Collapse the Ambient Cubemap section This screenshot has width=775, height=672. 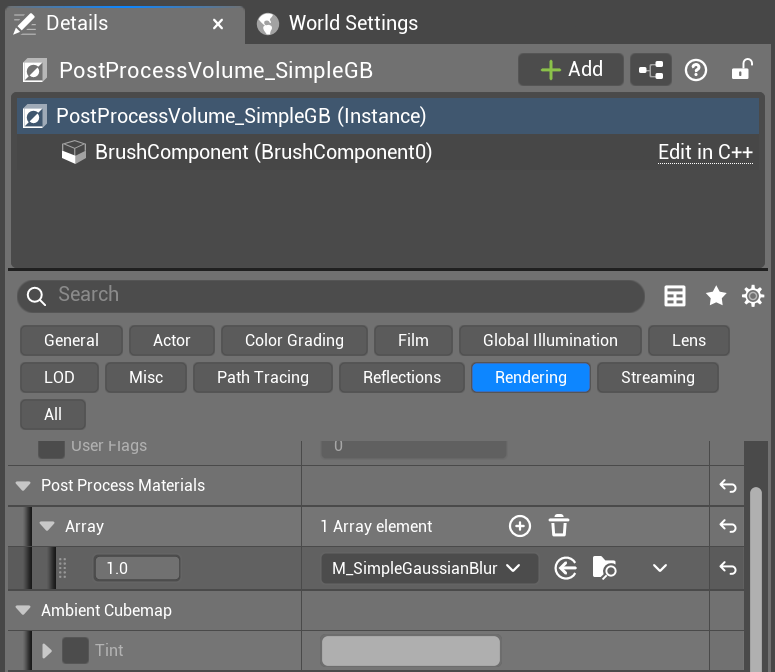pos(23,611)
